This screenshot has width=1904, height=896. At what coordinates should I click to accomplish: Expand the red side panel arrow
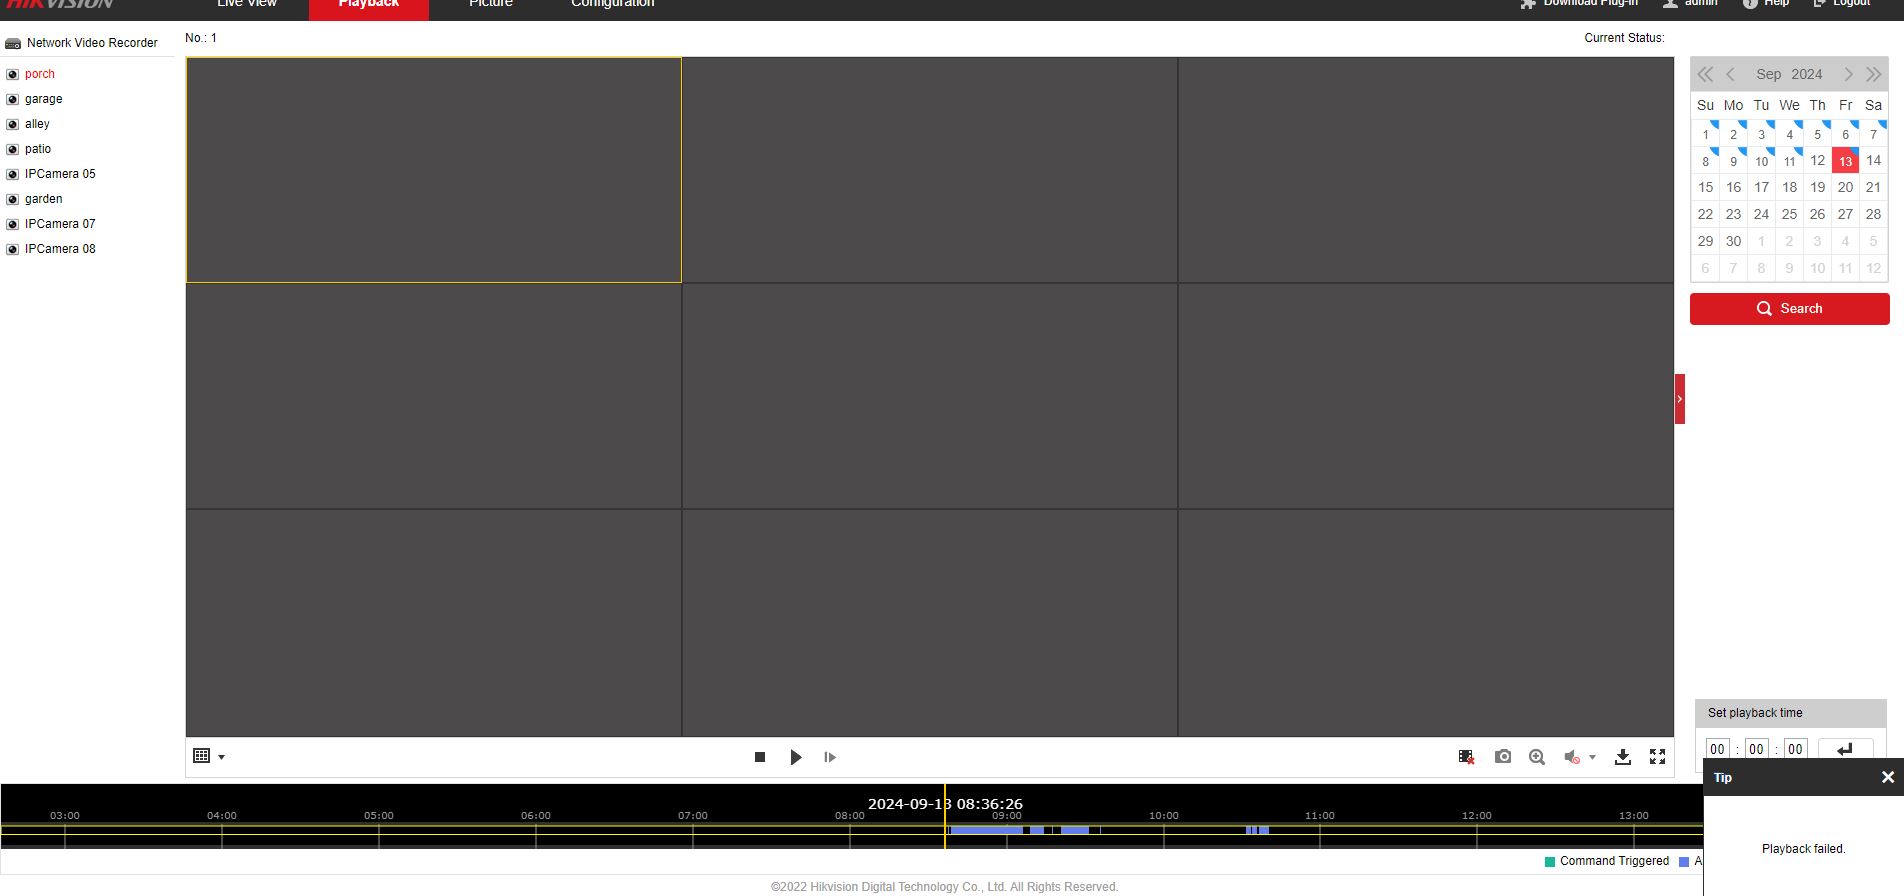coord(1680,399)
